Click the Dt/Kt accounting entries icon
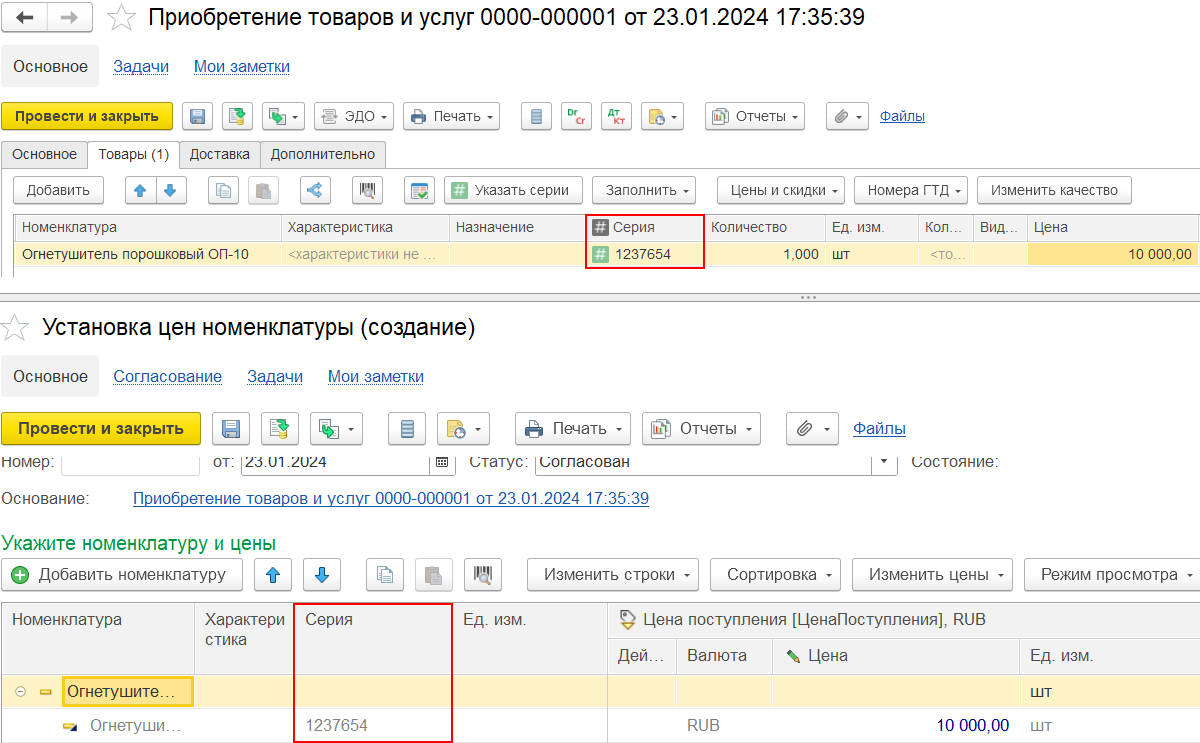This screenshot has height=743, width=1200. 614,116
